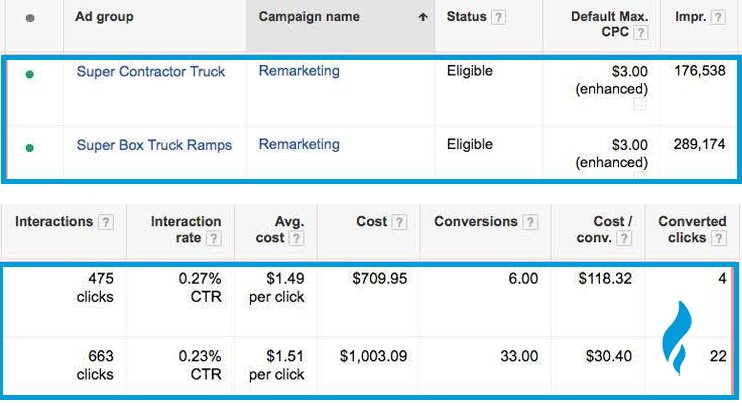
Task: Toggle green status dot for Super Contractor Truck
Action: 29,73
